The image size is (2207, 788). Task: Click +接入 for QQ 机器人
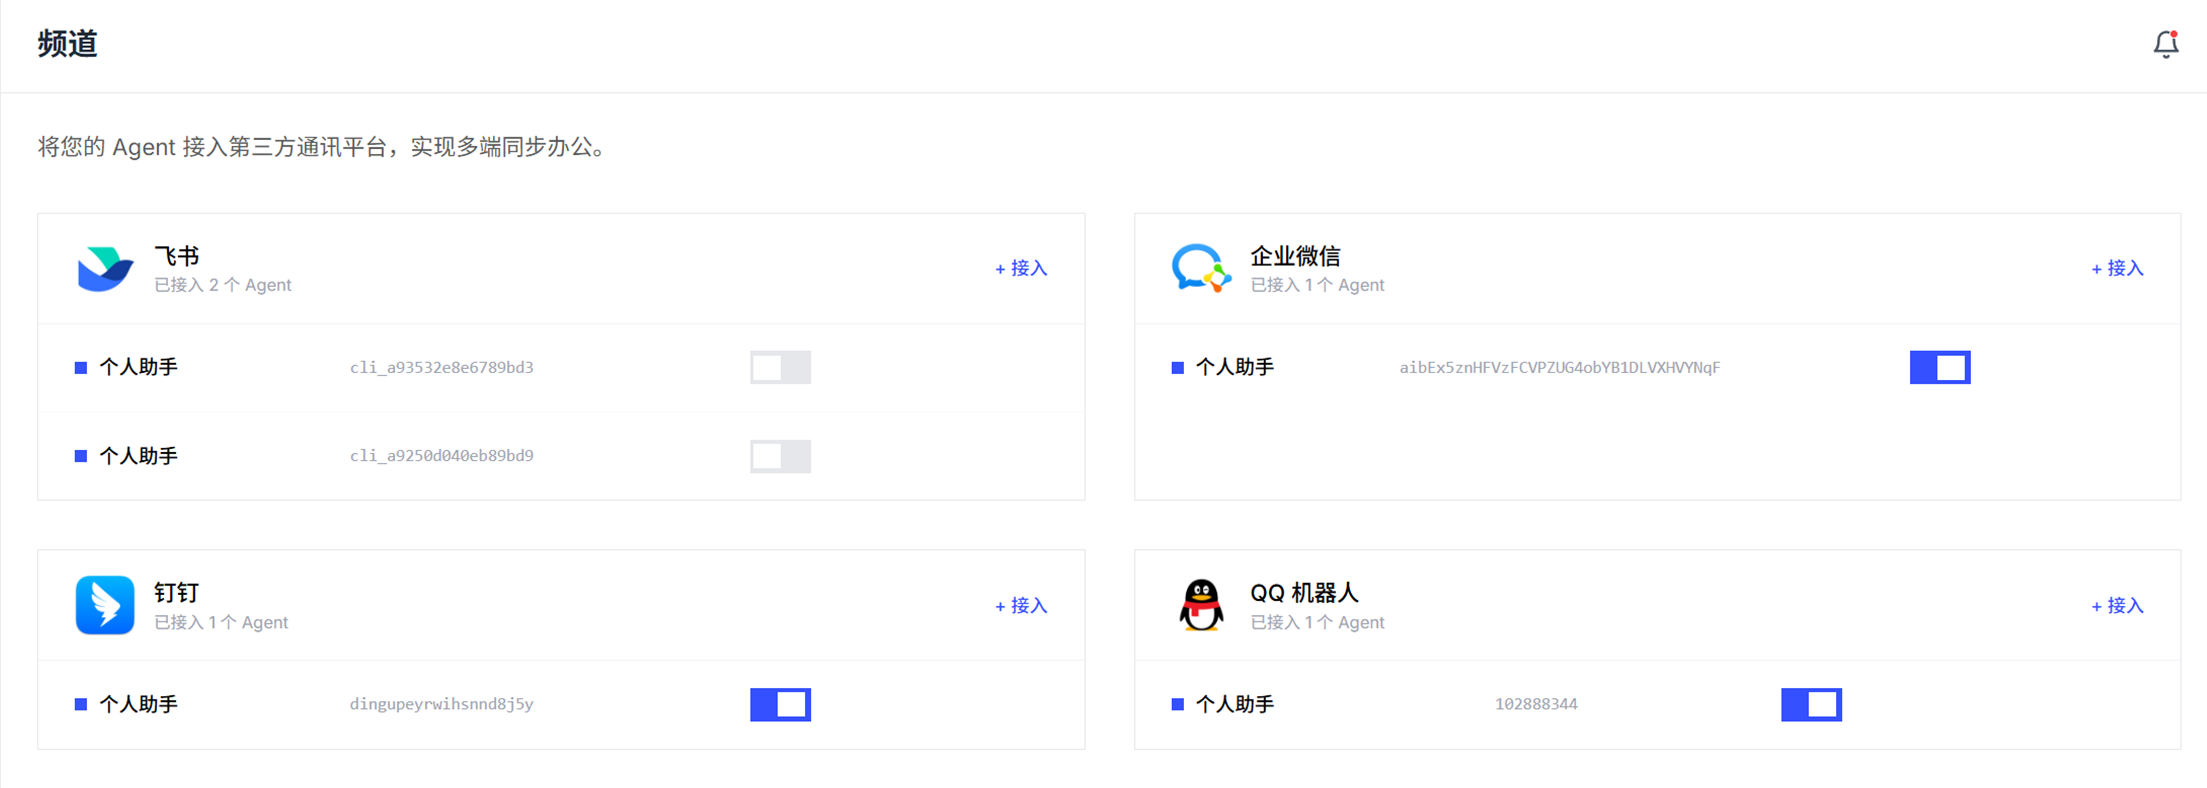(x=2117, y=605)
